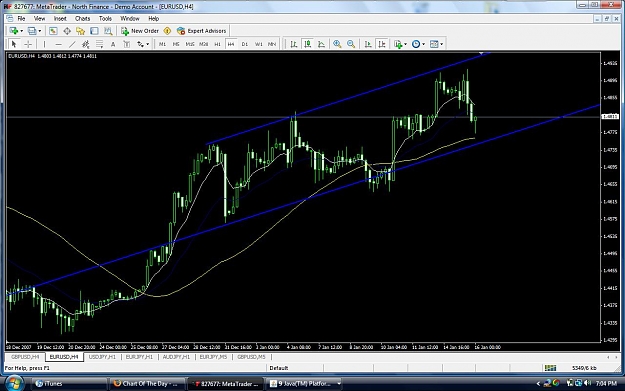
Task: Switch to the EURJPY,M5 chart tab
Action: click(x=213, y=357)
